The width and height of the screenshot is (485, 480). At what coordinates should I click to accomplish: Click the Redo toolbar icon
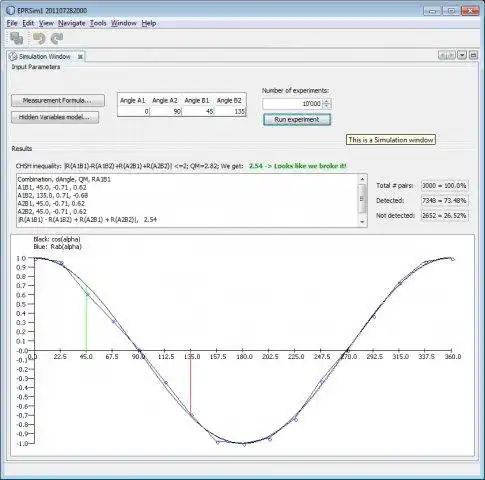[57, 38]
